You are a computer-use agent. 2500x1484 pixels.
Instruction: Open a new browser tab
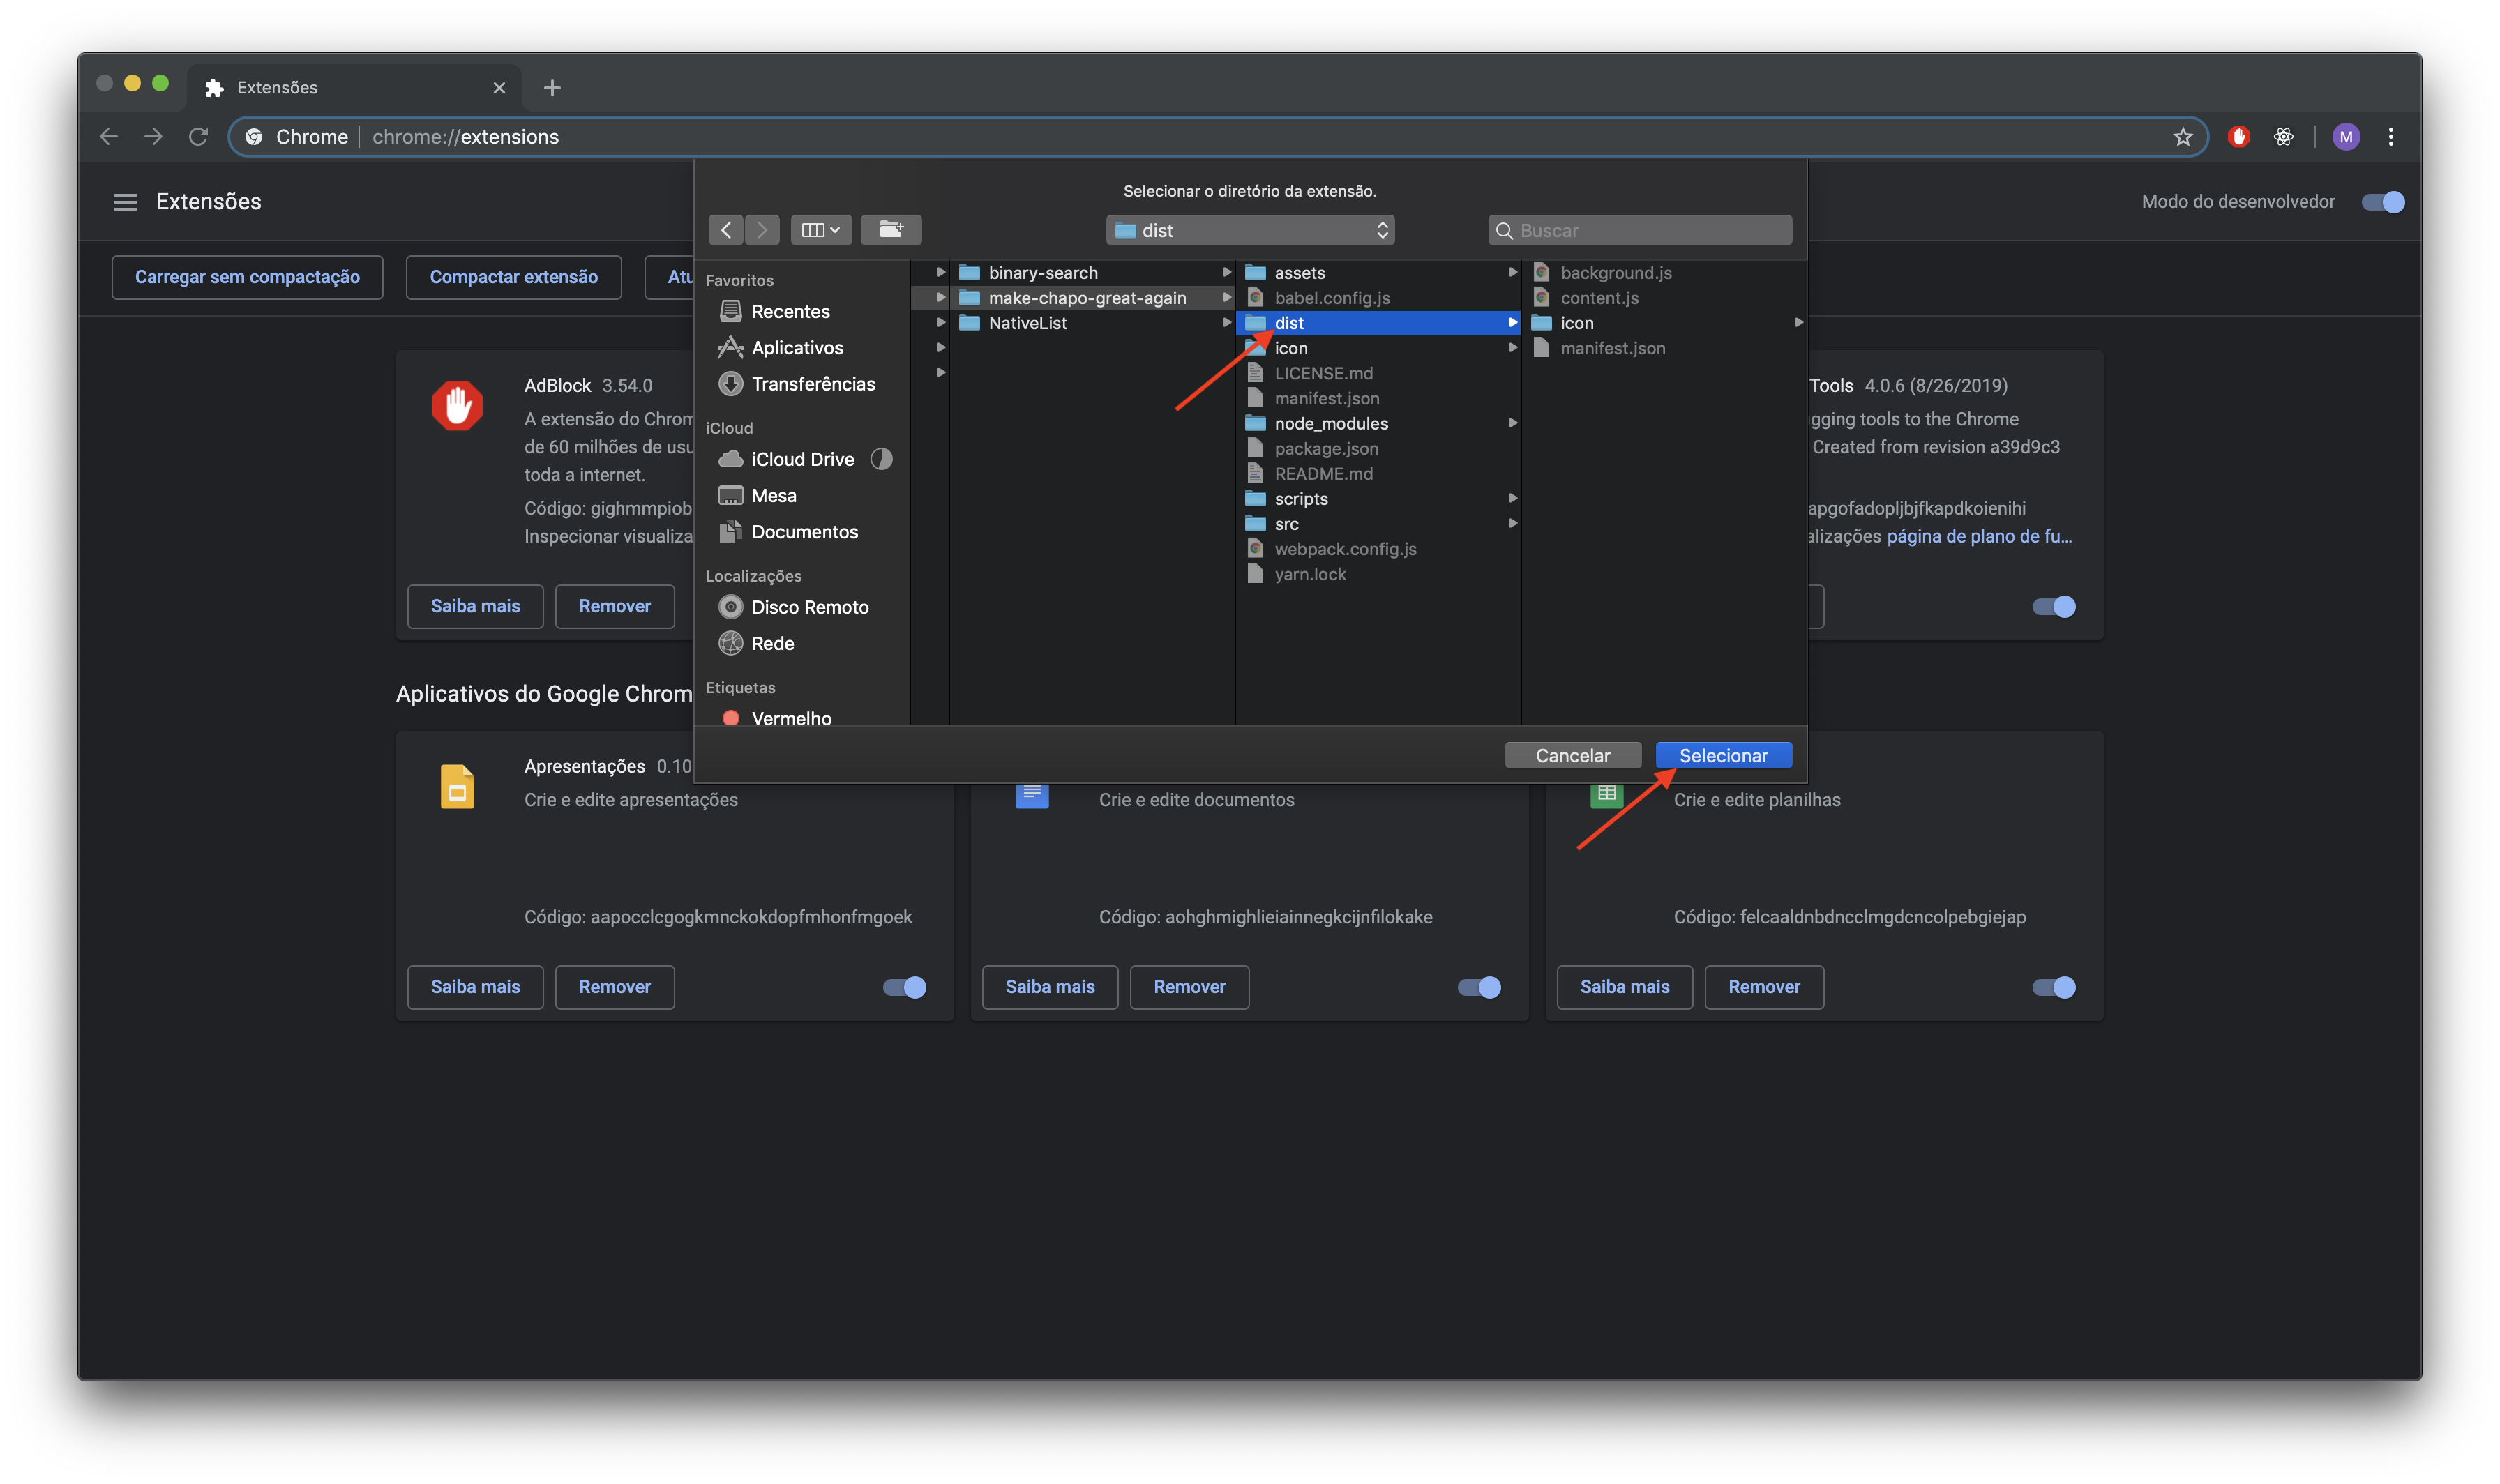point(552,88)
